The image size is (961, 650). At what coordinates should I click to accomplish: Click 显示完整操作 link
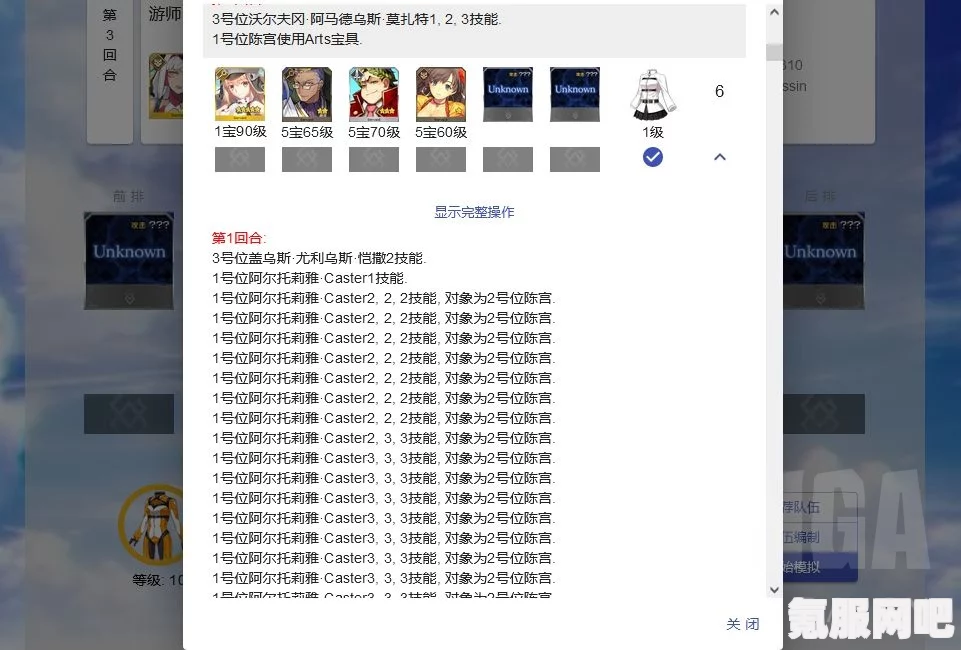pos(474,213)
